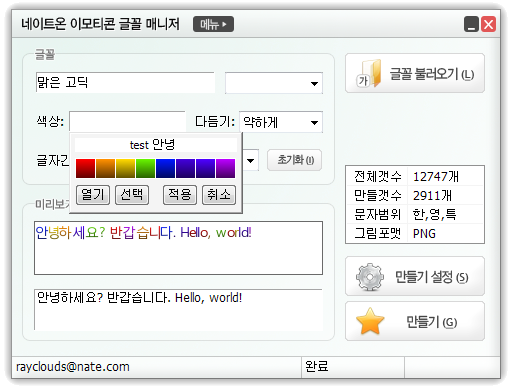511x388 pixels.
Task: Minimize the 네이트온 이모티콘 글꼴 매니저 window
Action: (x=471, y=24)
